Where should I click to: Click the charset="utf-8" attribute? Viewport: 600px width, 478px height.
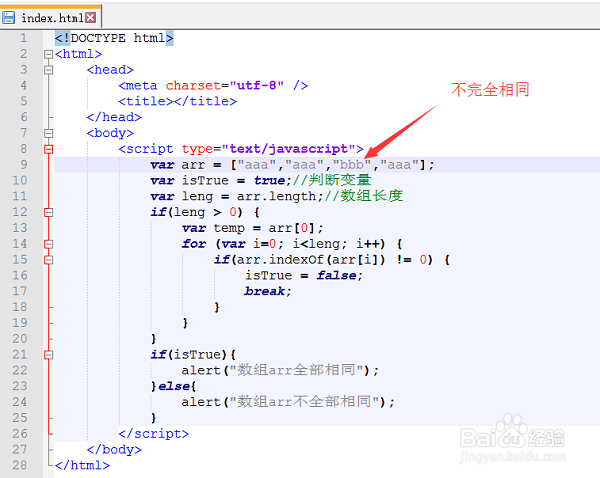pos(225,85)
